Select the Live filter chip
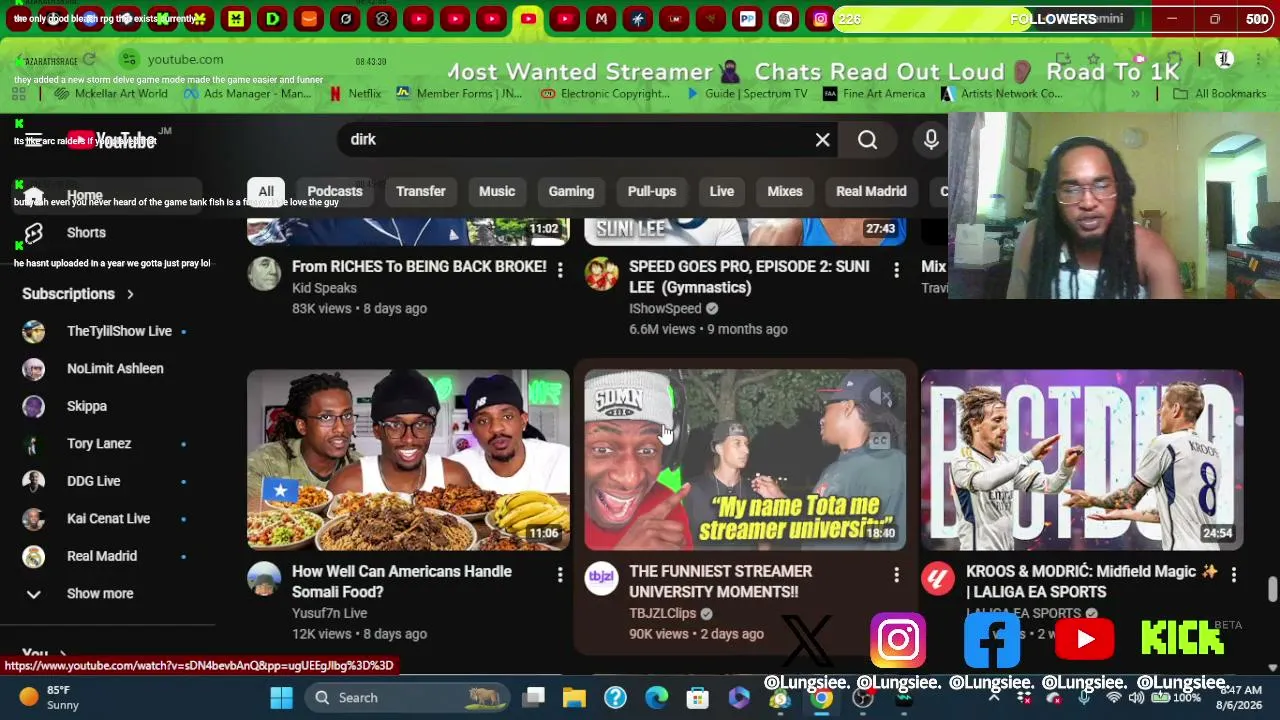 pos(722,191)
